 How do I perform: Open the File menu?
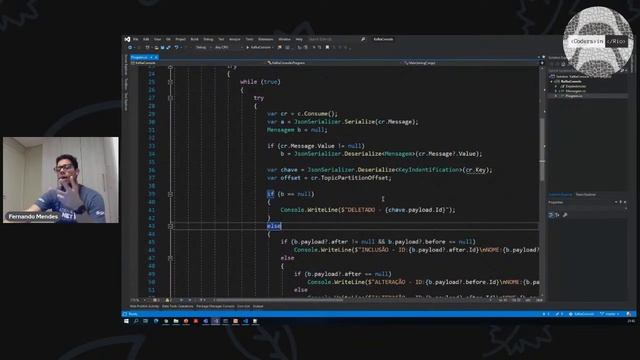coord(136,39)
